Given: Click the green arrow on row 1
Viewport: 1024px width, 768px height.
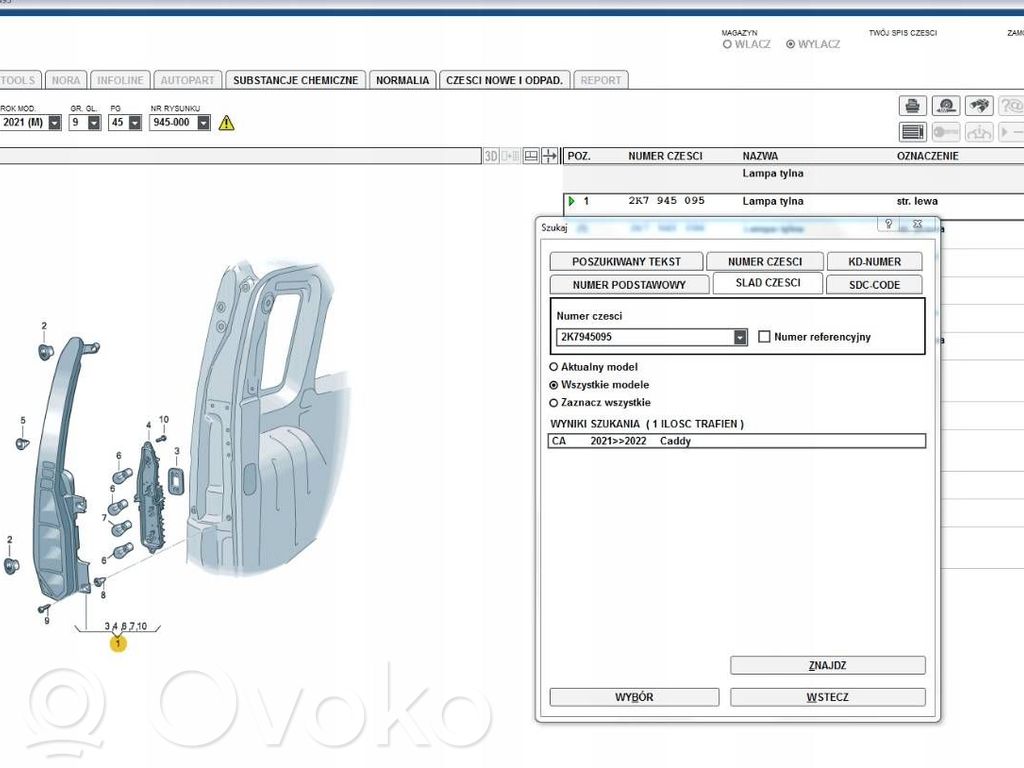Looking at the screenshot, I should tap(572, 201).
